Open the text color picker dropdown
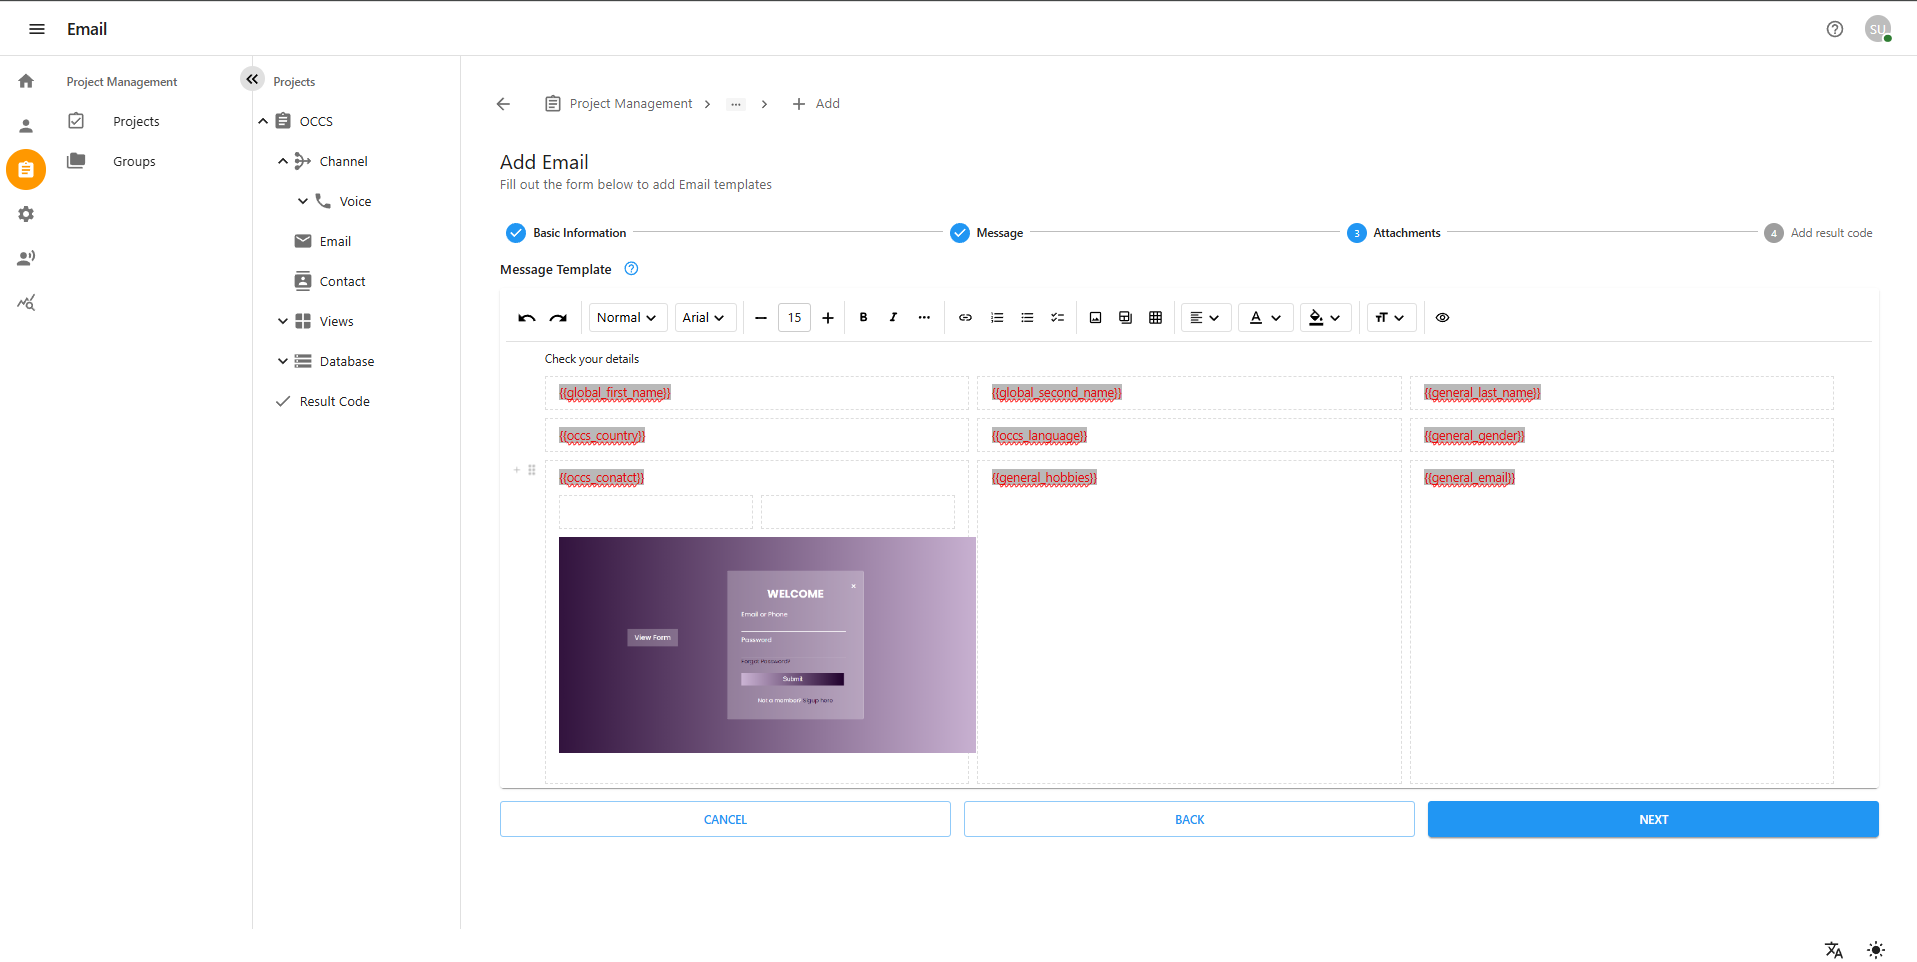Screen dimensions: 1917x962 [x=1265, y=318]
